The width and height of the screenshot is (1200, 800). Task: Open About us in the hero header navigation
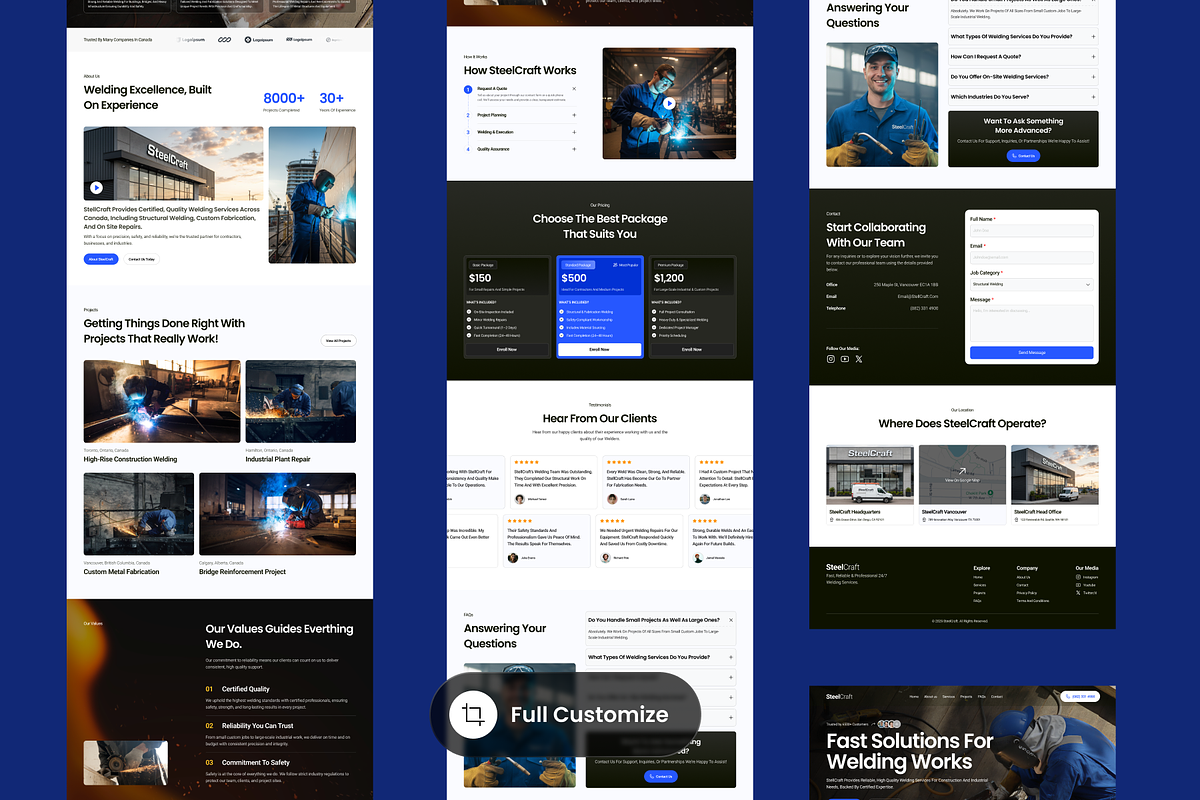coord(931,696)
